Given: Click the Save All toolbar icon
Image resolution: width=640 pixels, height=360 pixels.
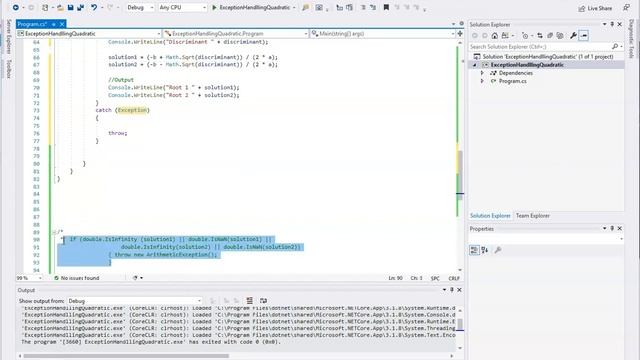Looking at the screenshot, I should (80, 7).
